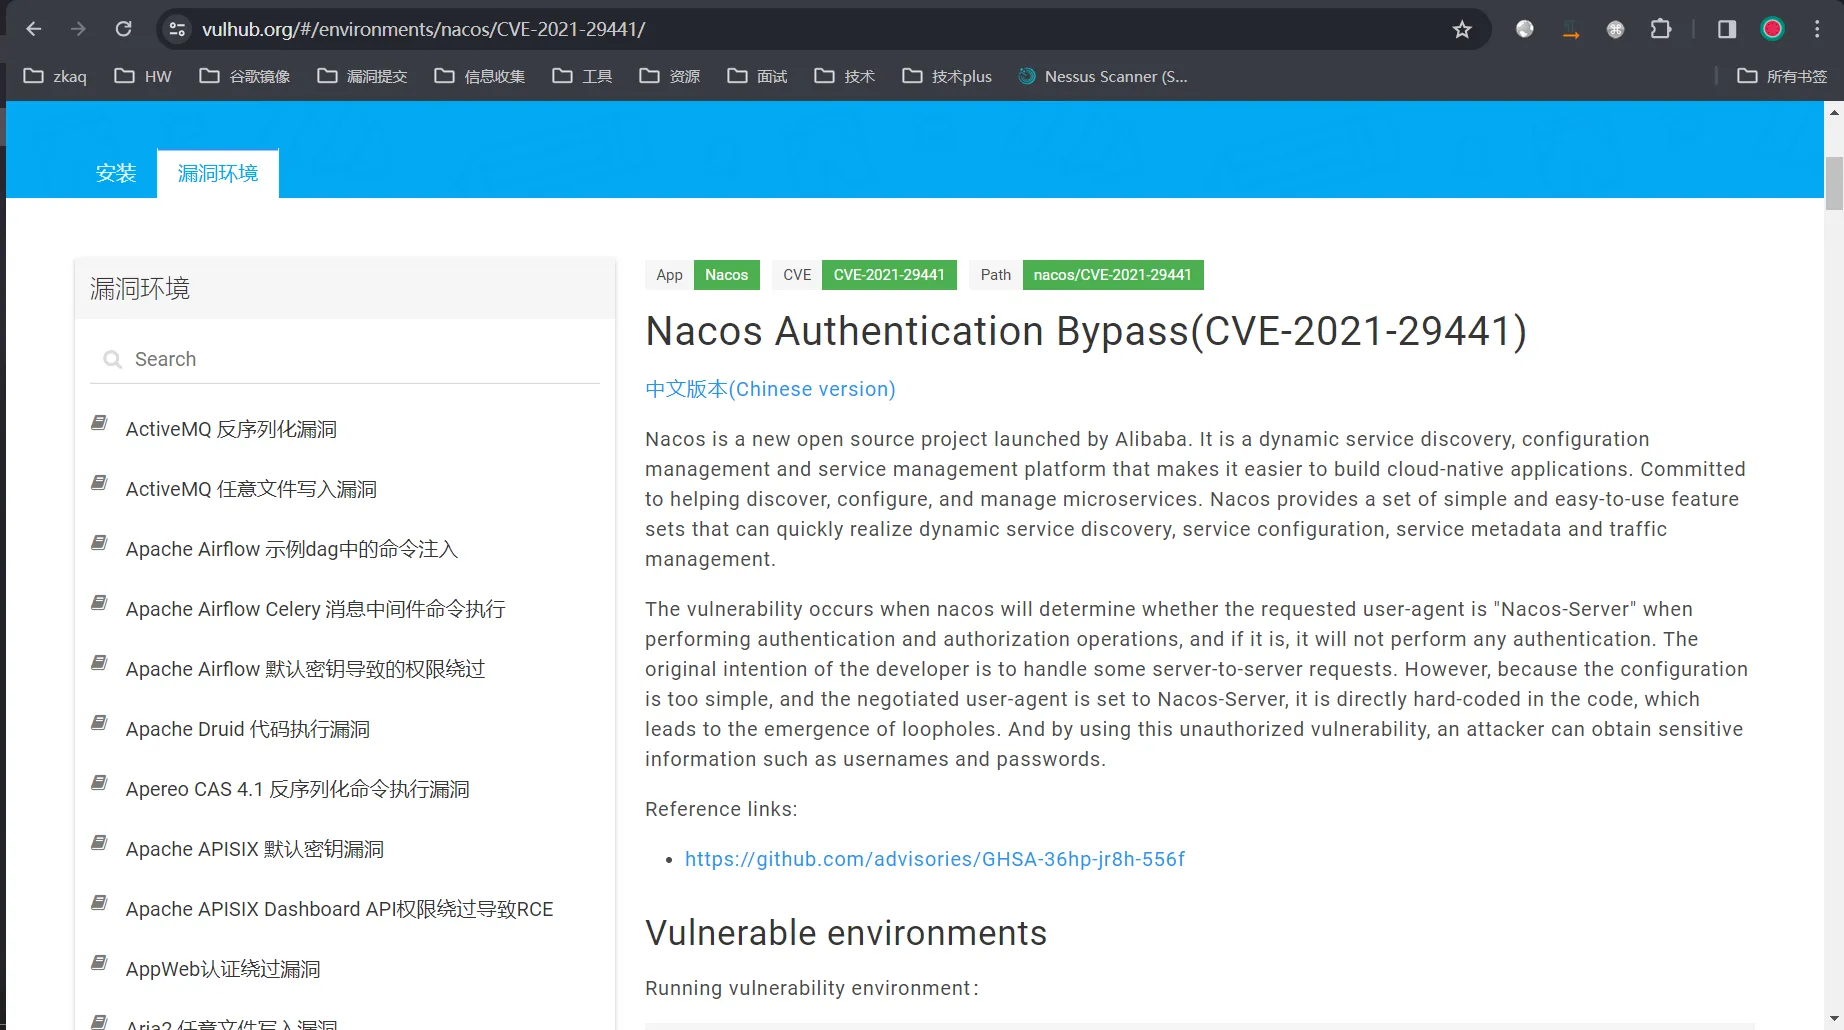This screenshot has height=1030, width=1844.
Task: Click the back navigation arrow
Action: click(x=33, y=29)
